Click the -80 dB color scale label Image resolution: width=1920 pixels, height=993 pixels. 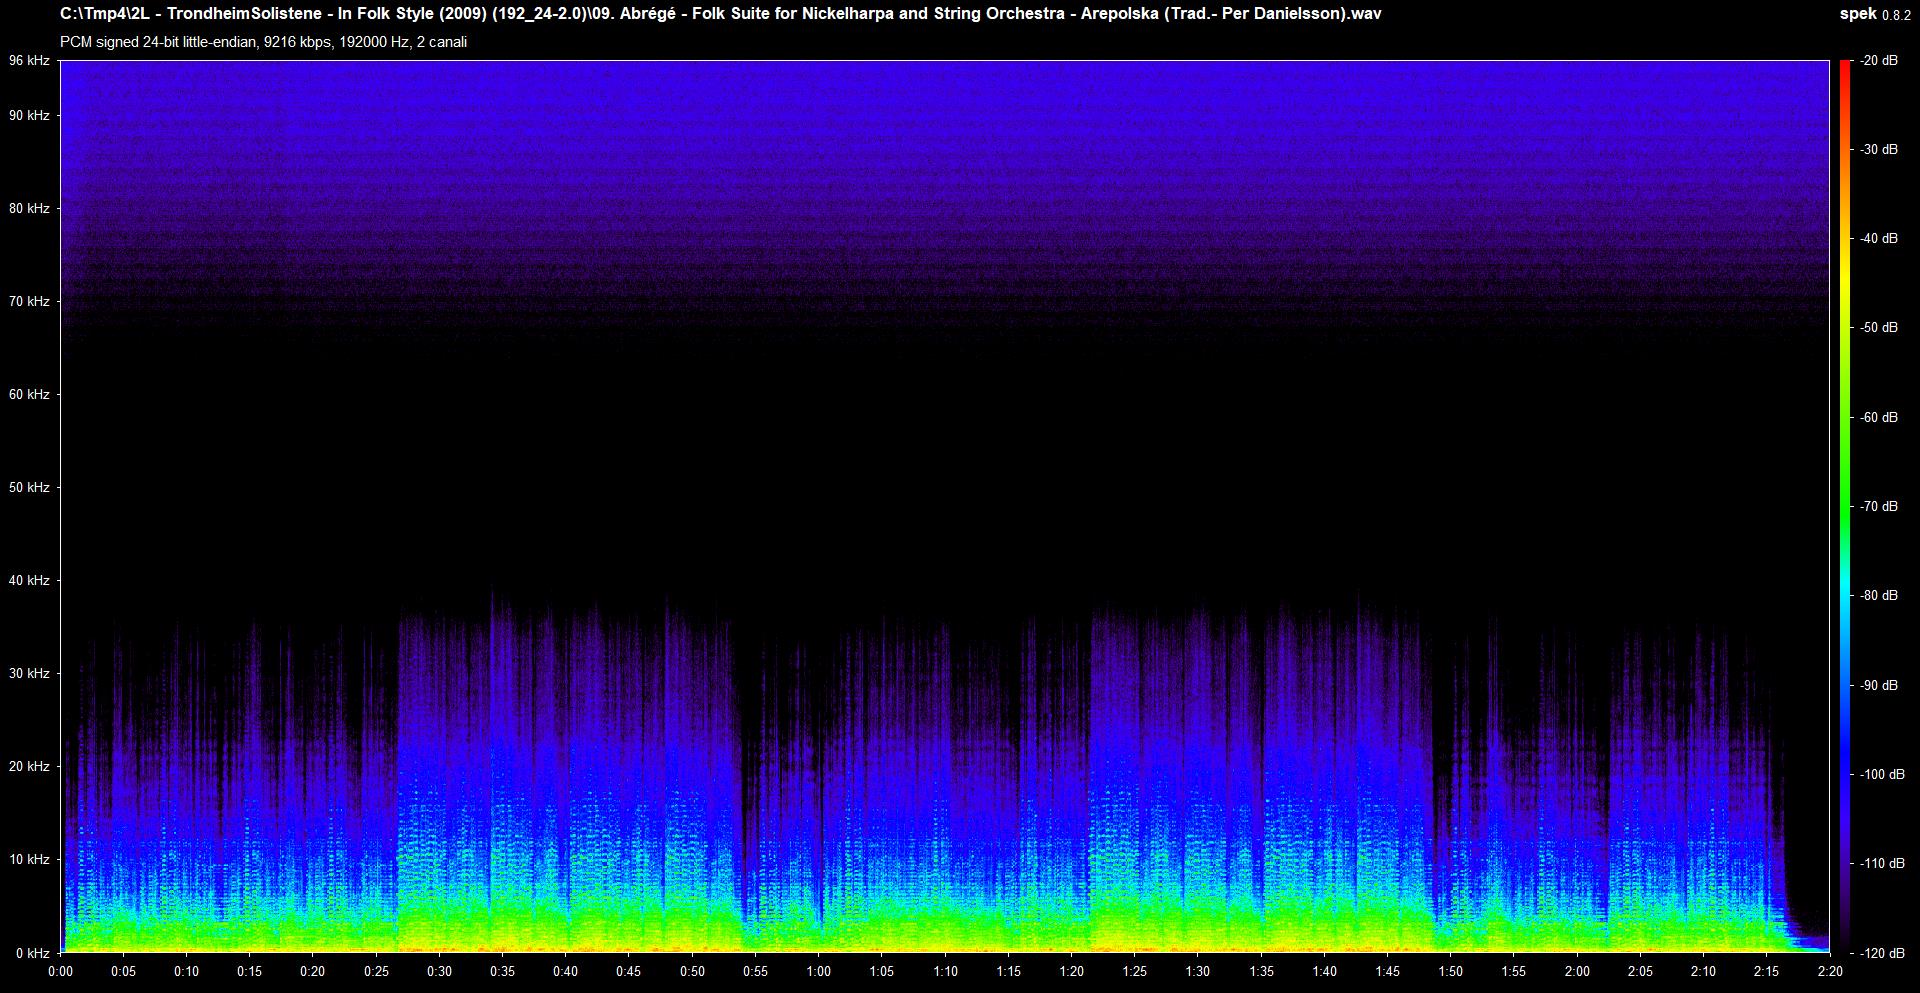click(1878, 596)
